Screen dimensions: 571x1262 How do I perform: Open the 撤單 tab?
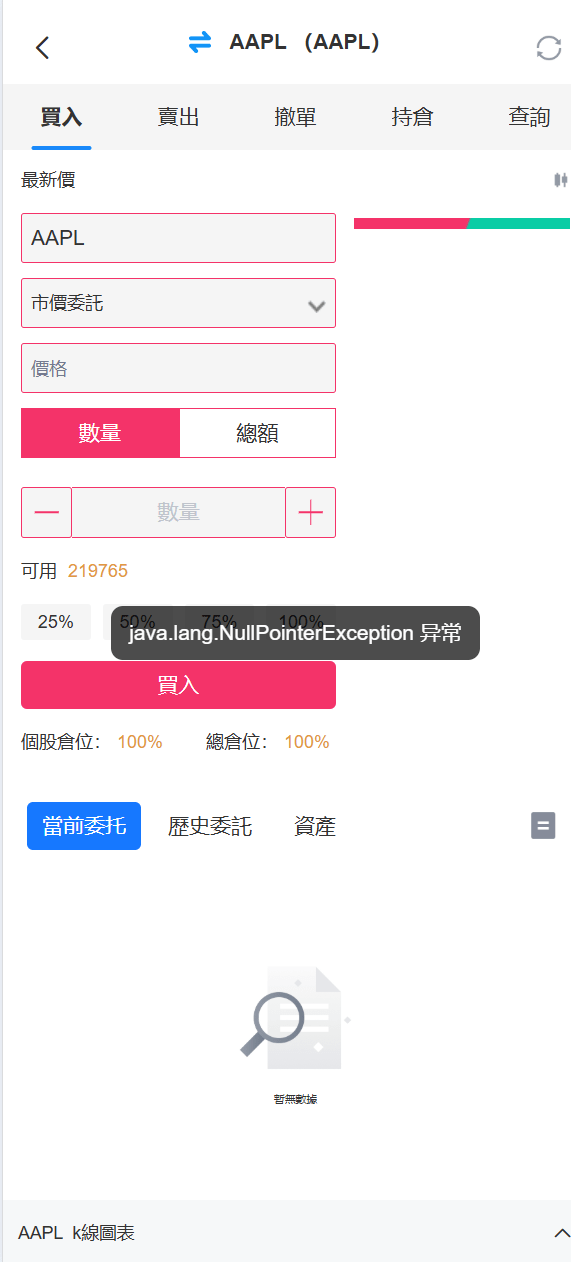pyautogui.click(x=295, y=117)
